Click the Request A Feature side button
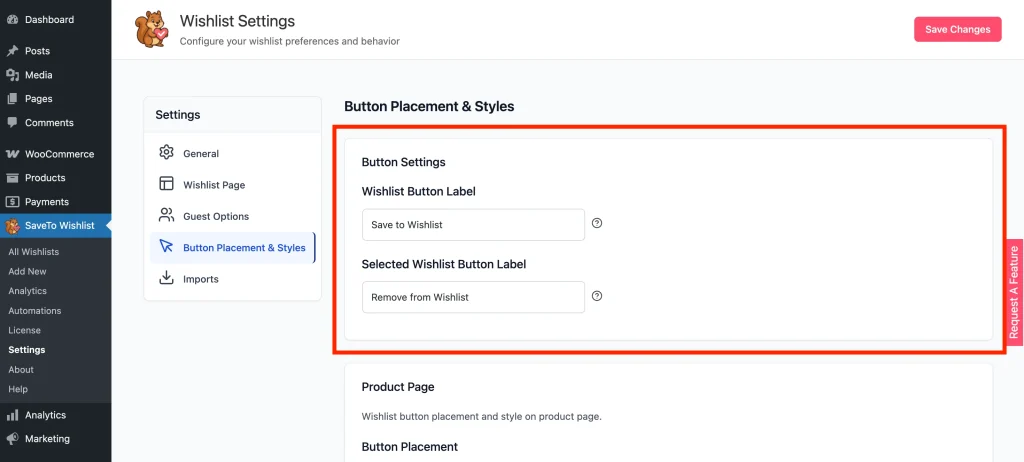 (1014, 292)
